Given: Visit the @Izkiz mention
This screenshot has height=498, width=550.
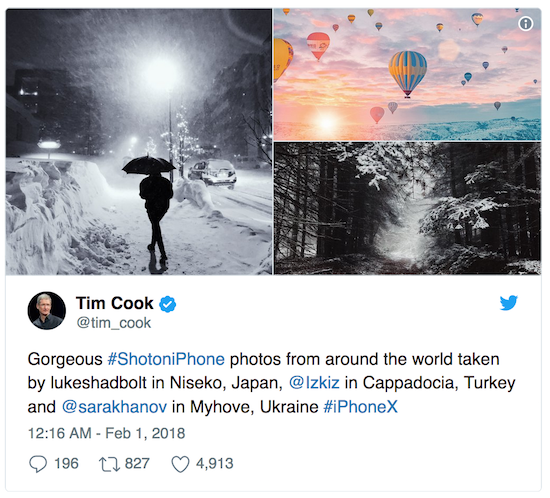Looking at the screenshot, I should pyautogui.click(x=314, y=383).
